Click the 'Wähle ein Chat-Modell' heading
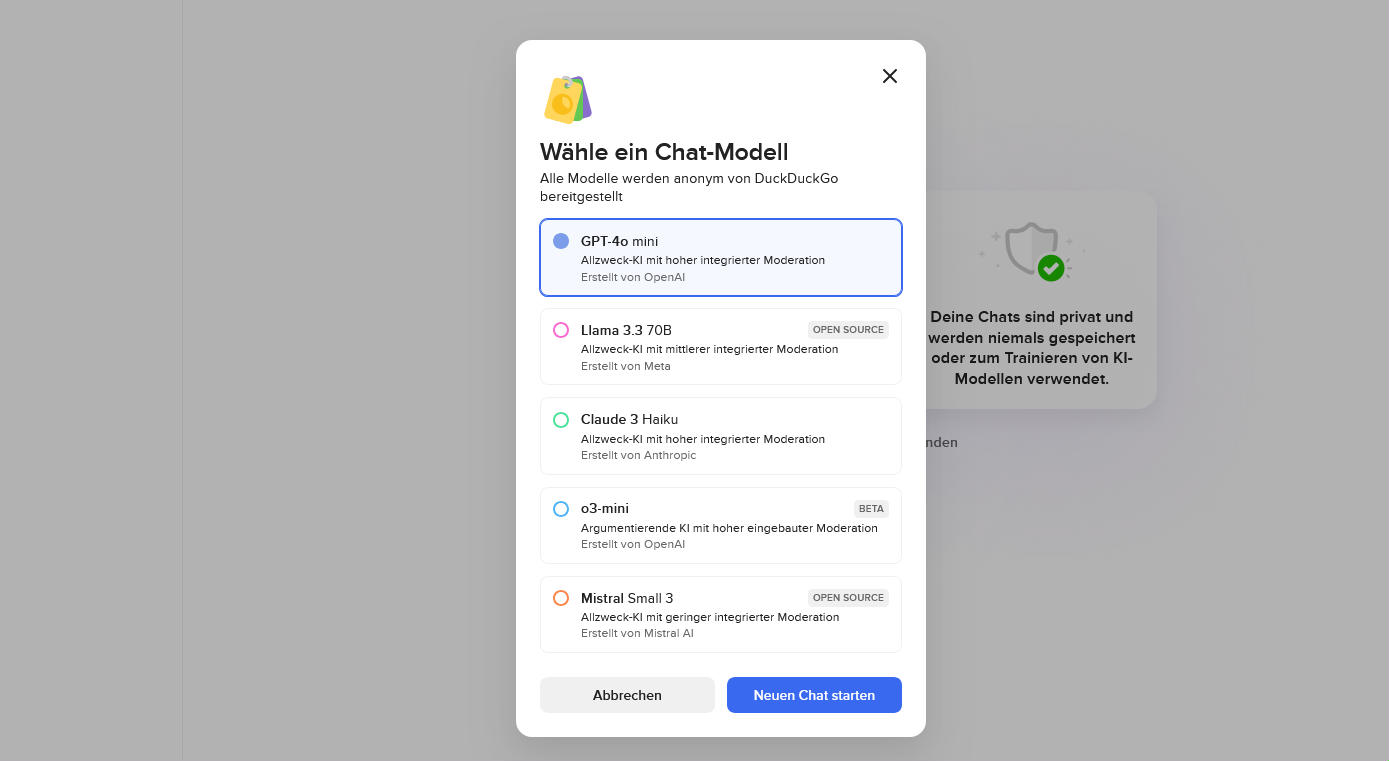This screenshot has width=1389, height=761. pos(664,152)
